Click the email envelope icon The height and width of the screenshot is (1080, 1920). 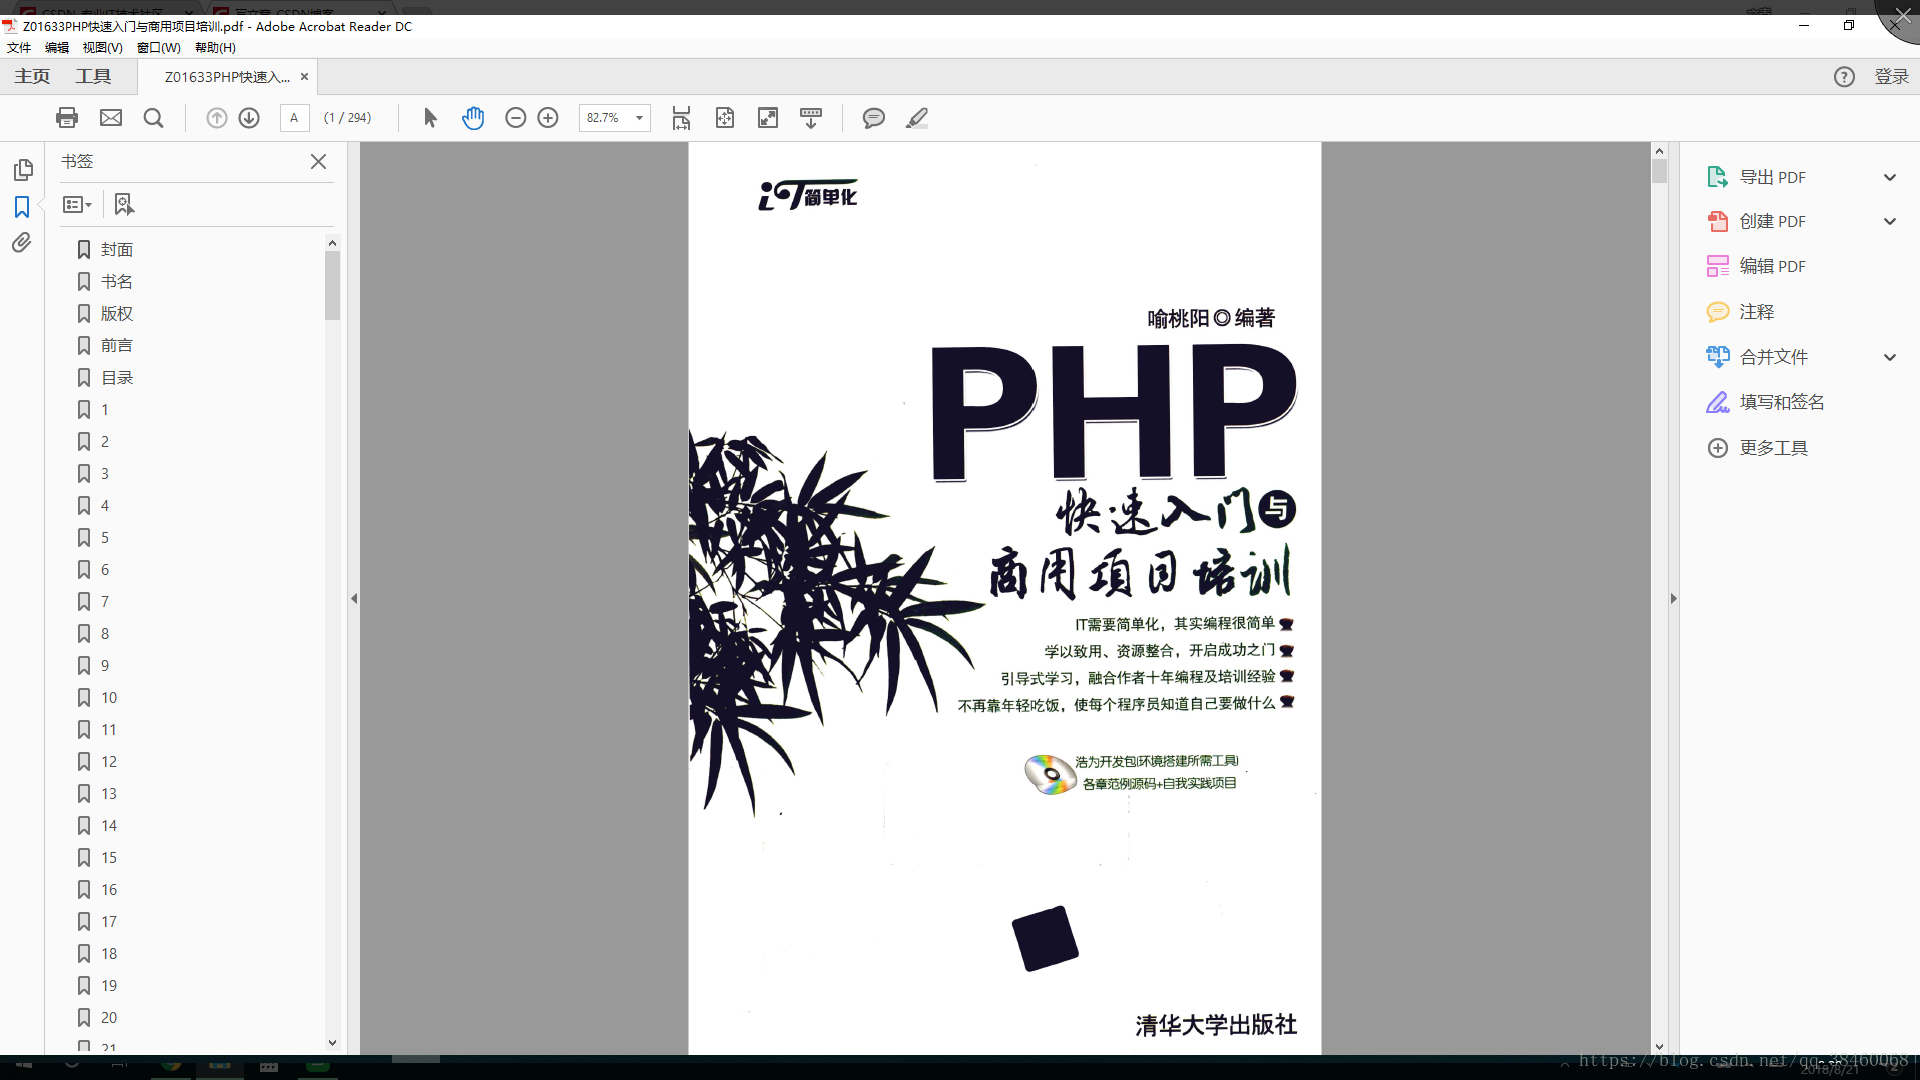(111, 118)
